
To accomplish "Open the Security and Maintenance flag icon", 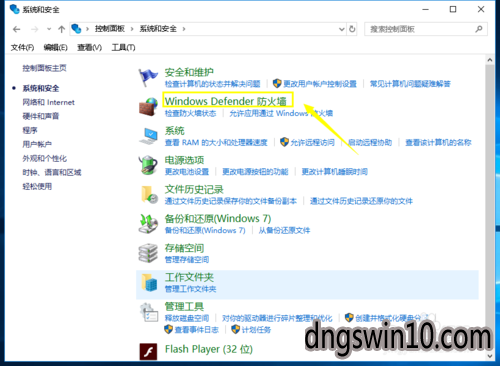I will point(148,77).
